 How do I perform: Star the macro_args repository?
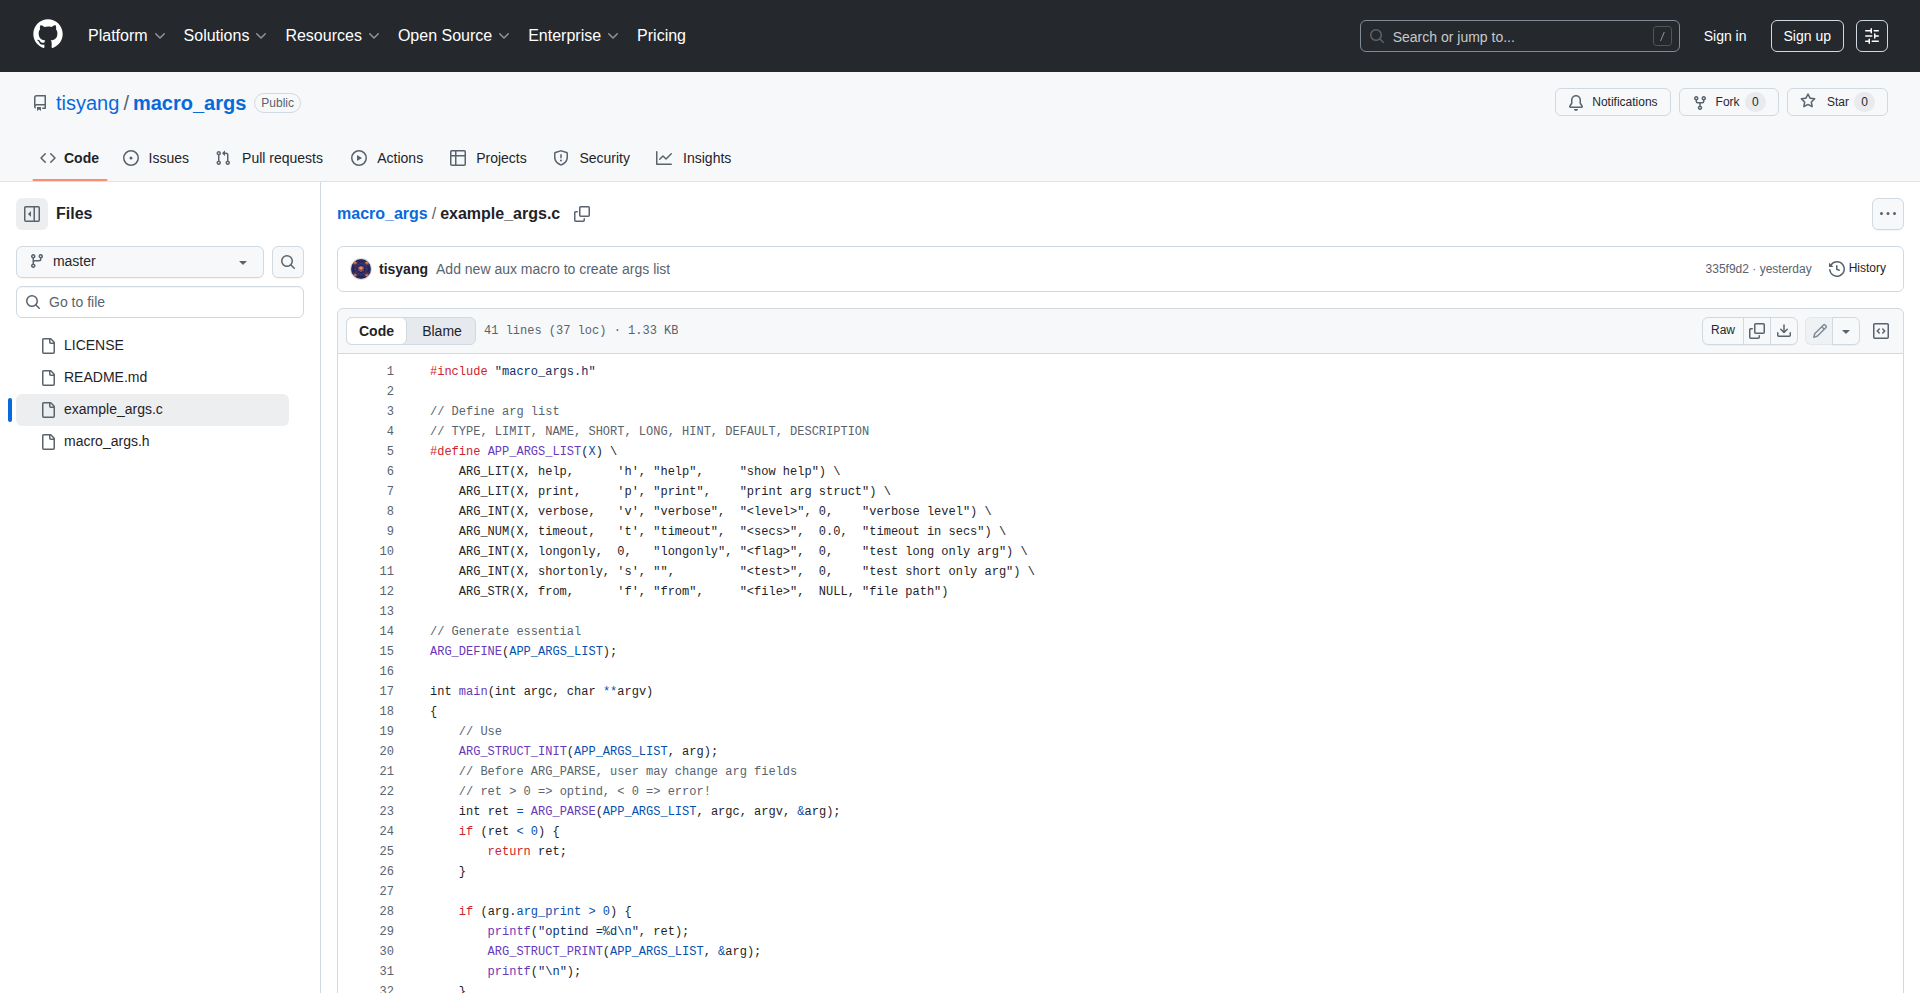point(1826,102)
